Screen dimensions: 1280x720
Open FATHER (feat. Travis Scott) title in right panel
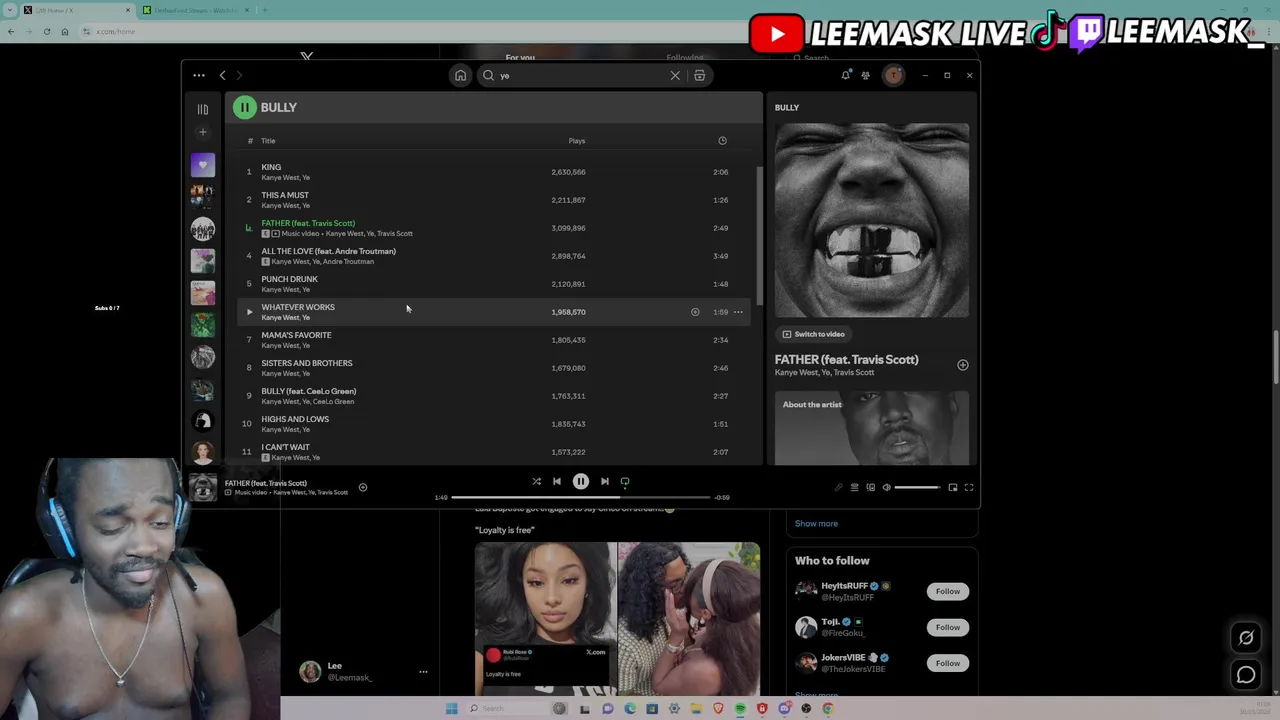[846, 360]
